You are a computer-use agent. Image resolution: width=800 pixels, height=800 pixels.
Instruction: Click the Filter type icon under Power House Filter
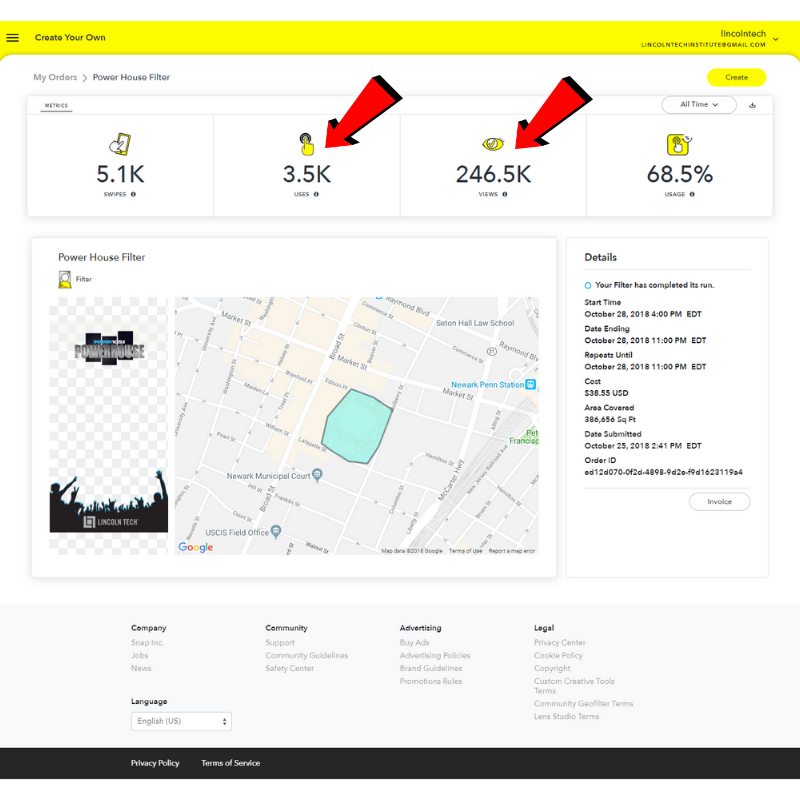tap(65, 279)
